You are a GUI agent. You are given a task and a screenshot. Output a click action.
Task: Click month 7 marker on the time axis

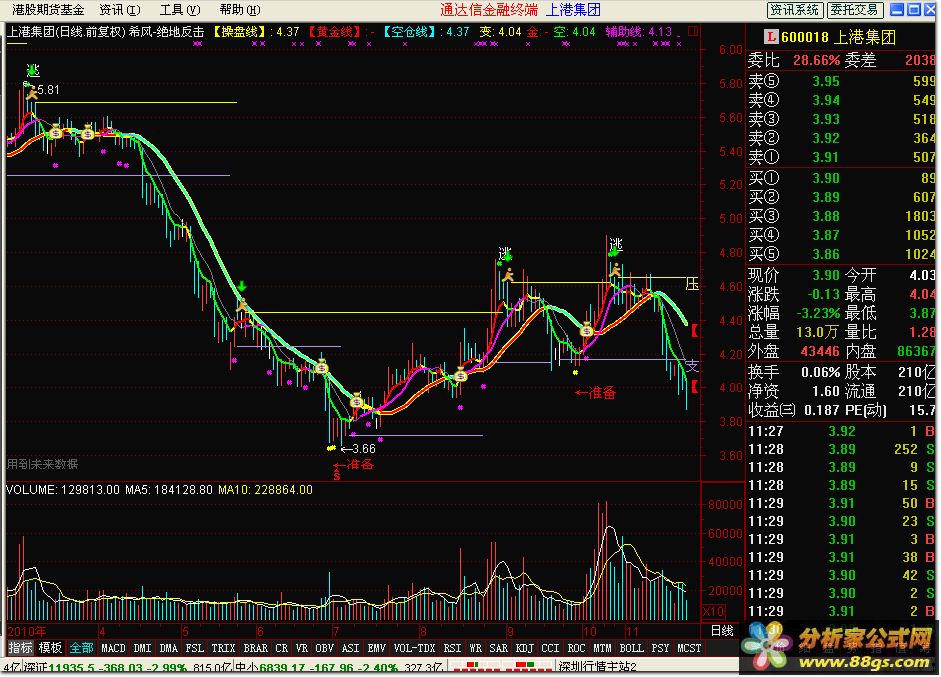click(x=336, y=631)
